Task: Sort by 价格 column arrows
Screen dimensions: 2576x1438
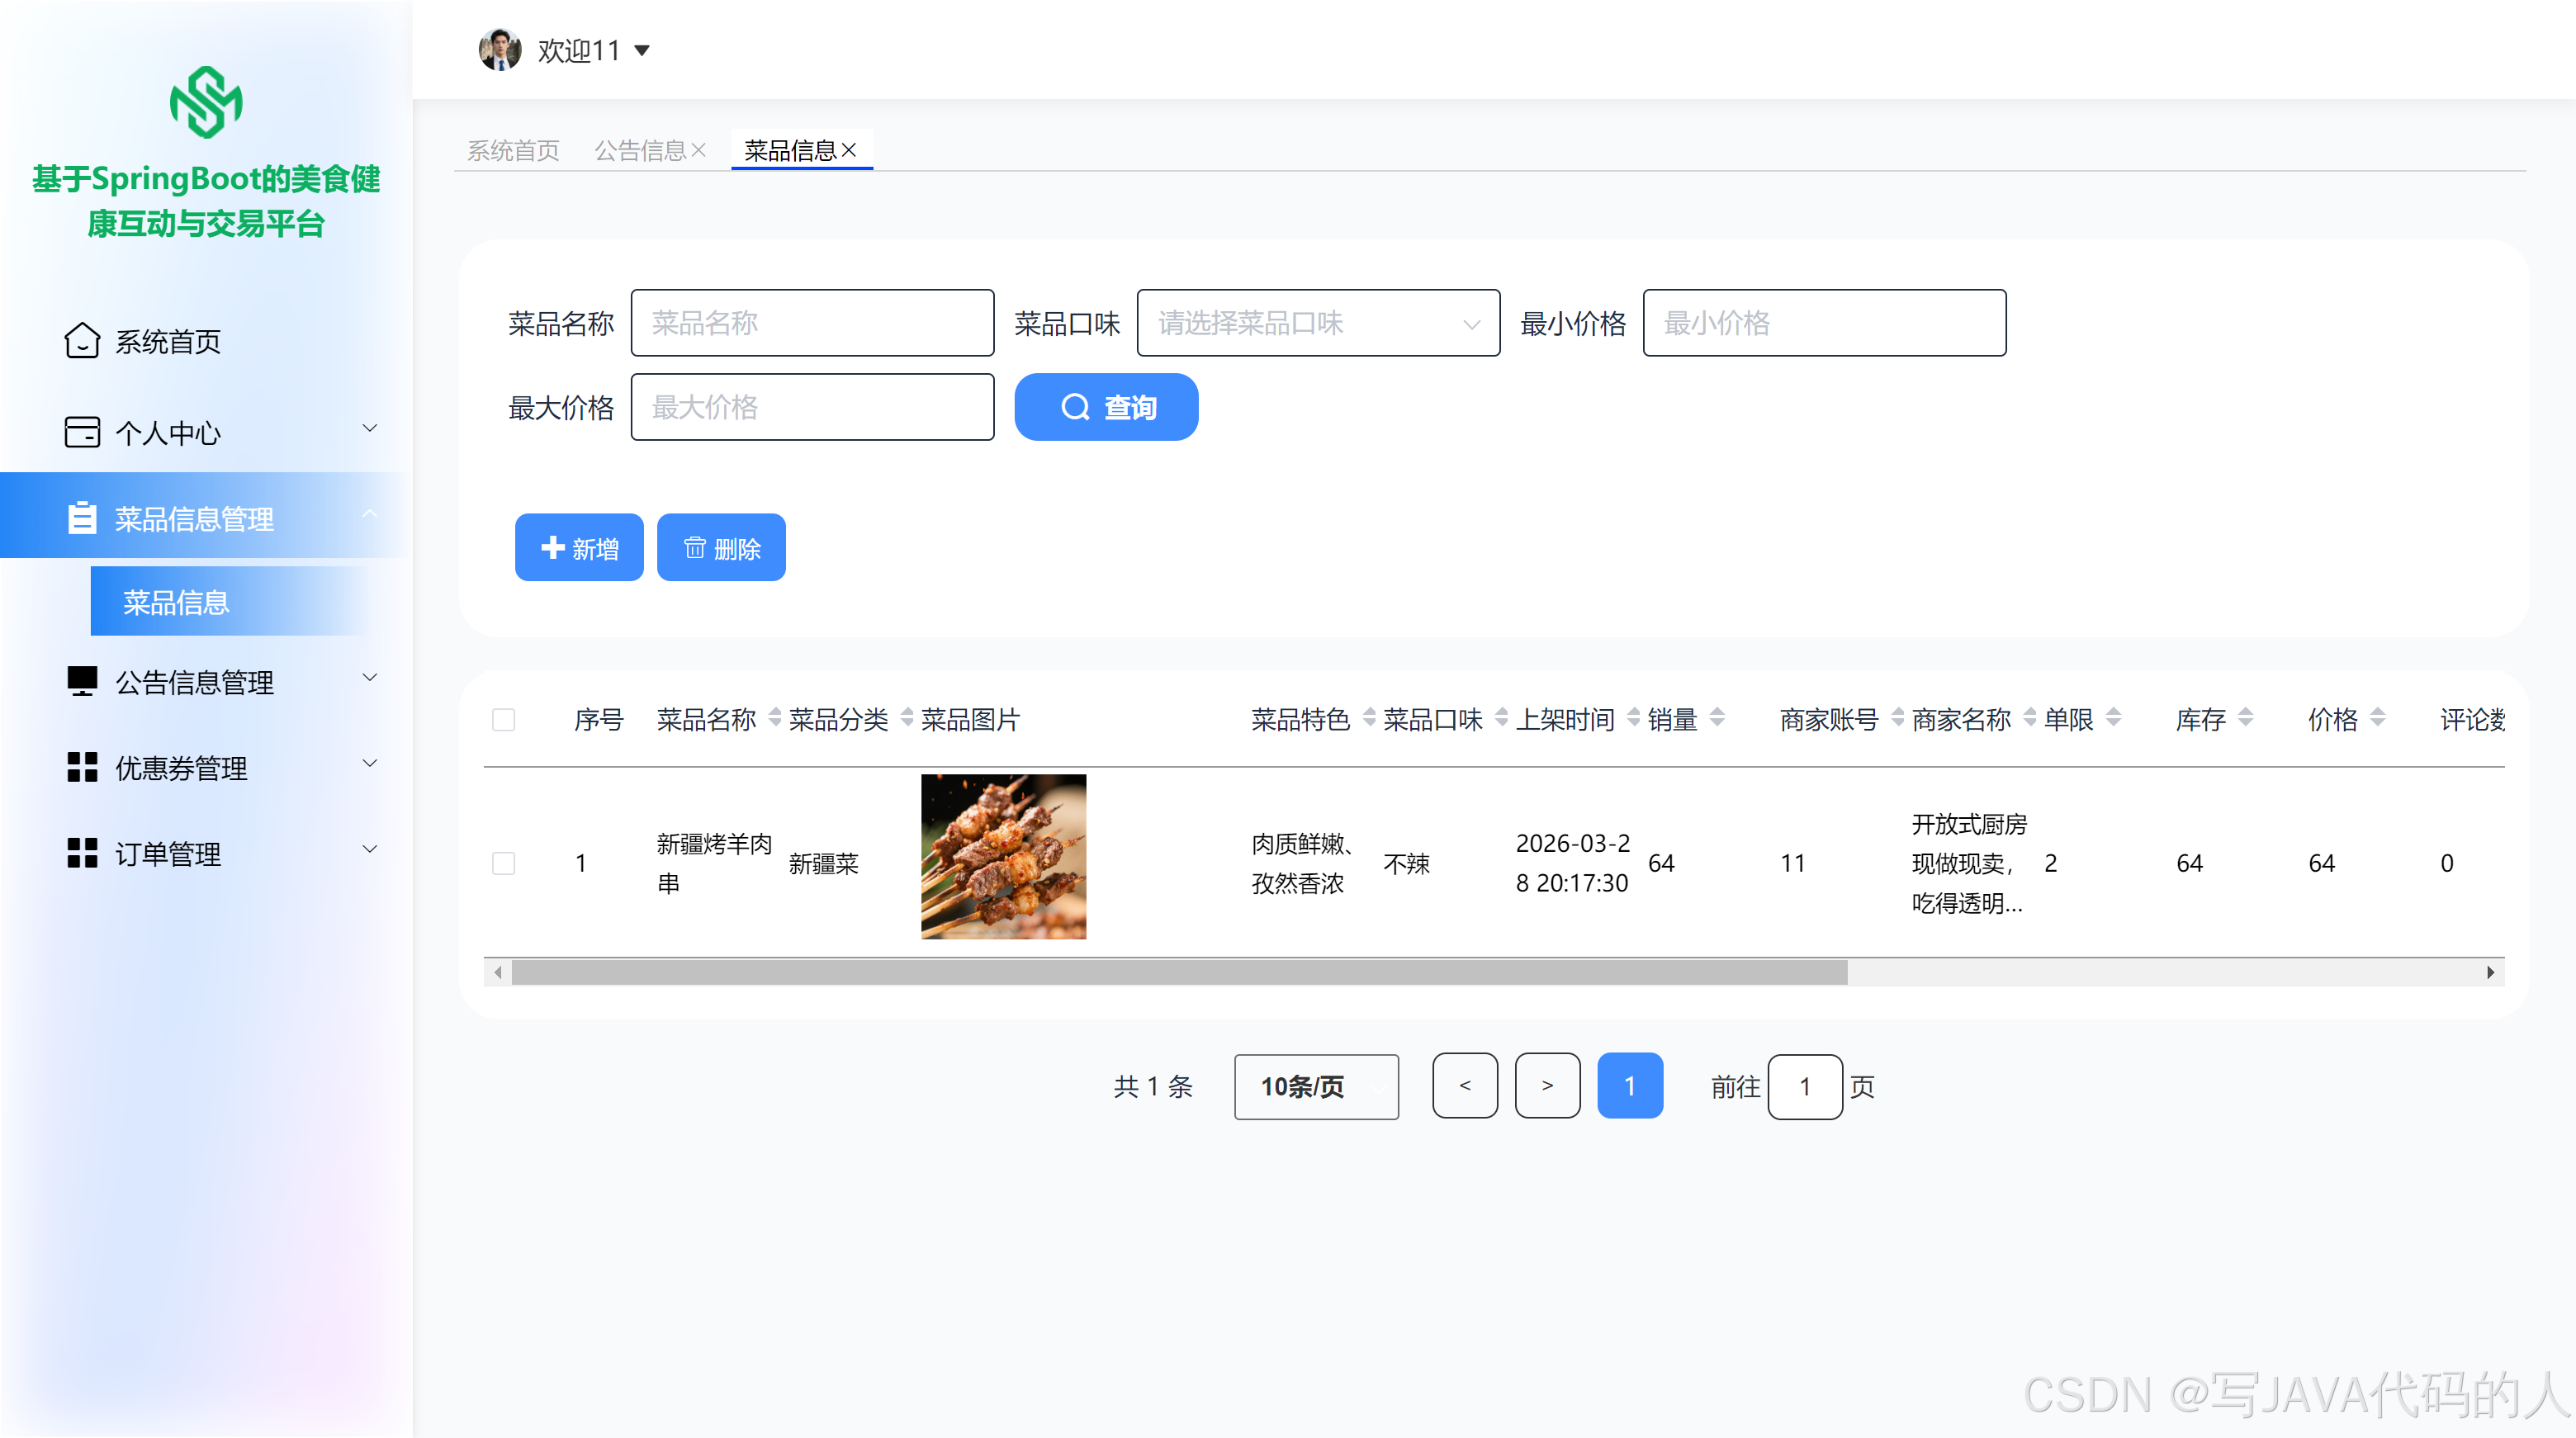Action: pos(2377,718)
